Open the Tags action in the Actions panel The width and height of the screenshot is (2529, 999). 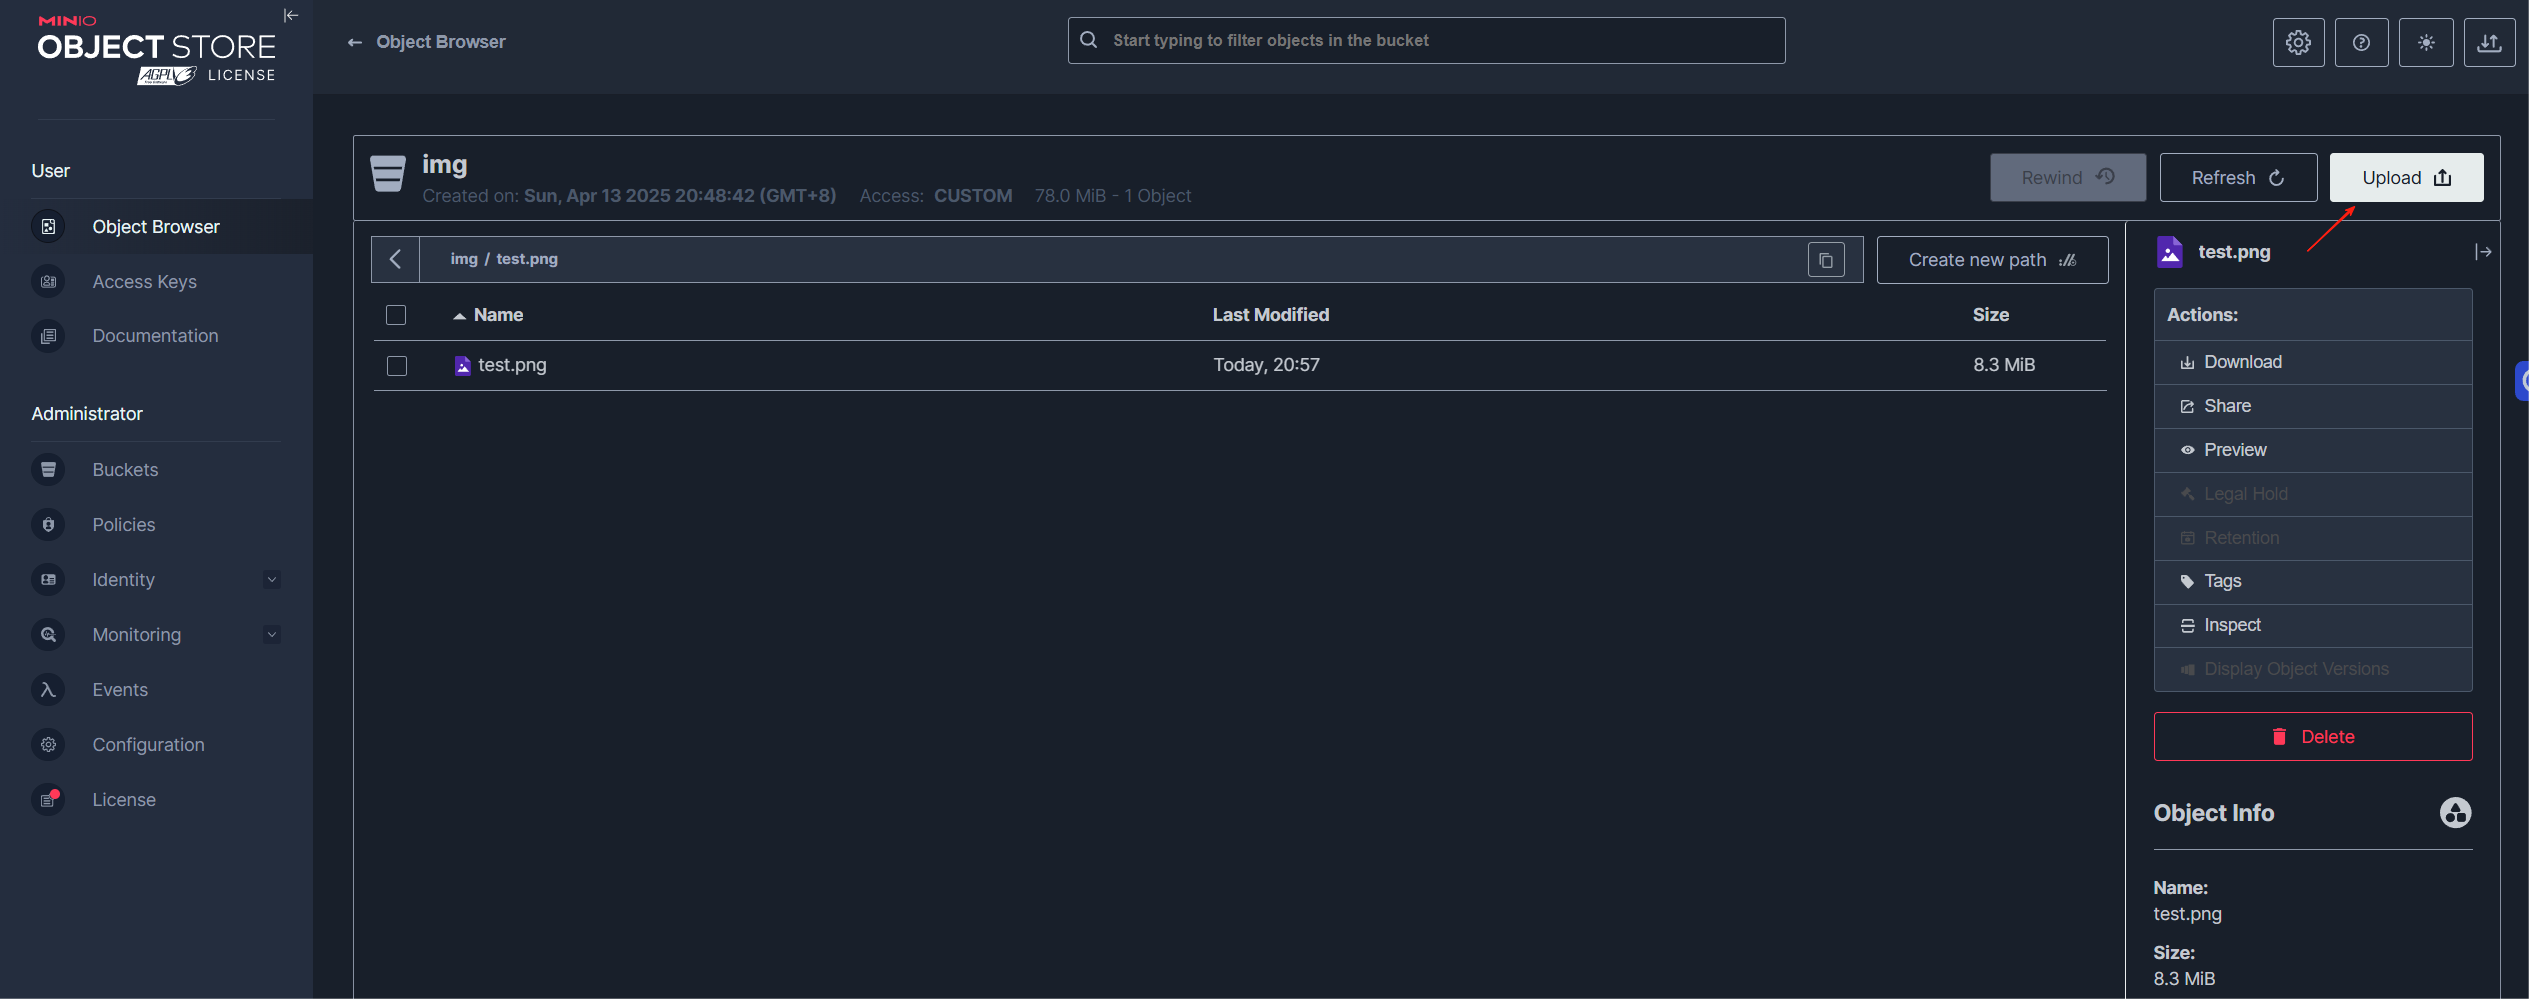click(2219, 581)
